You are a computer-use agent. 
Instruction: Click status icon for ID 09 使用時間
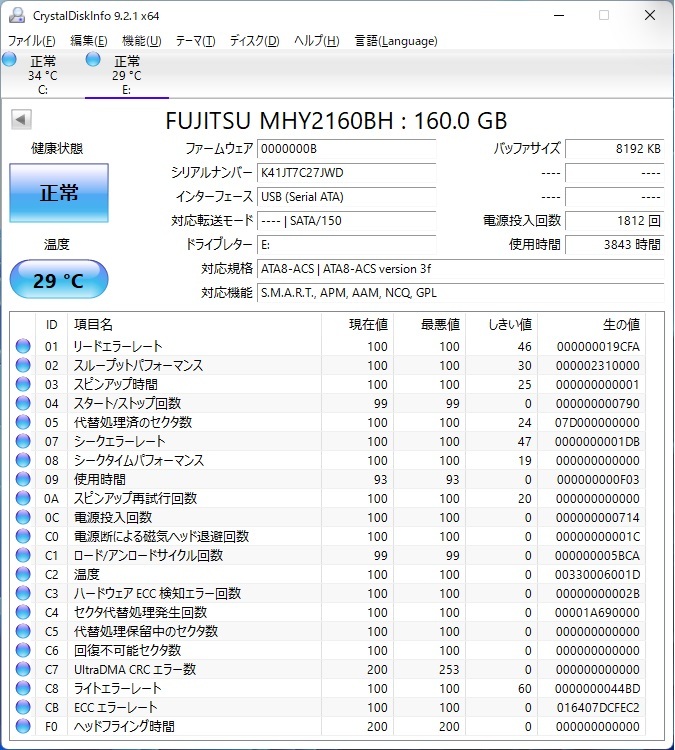(x=23, y=479)
